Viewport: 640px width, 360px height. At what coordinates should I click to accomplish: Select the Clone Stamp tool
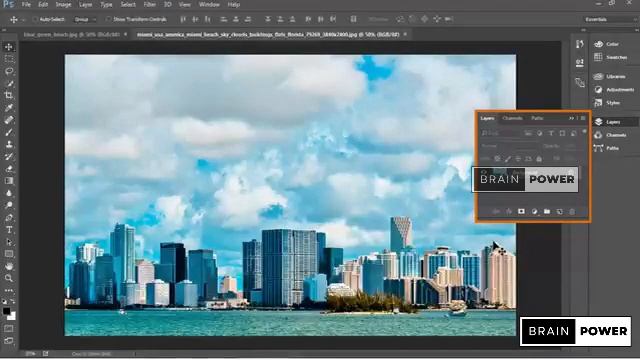click(x=9, y=144)
